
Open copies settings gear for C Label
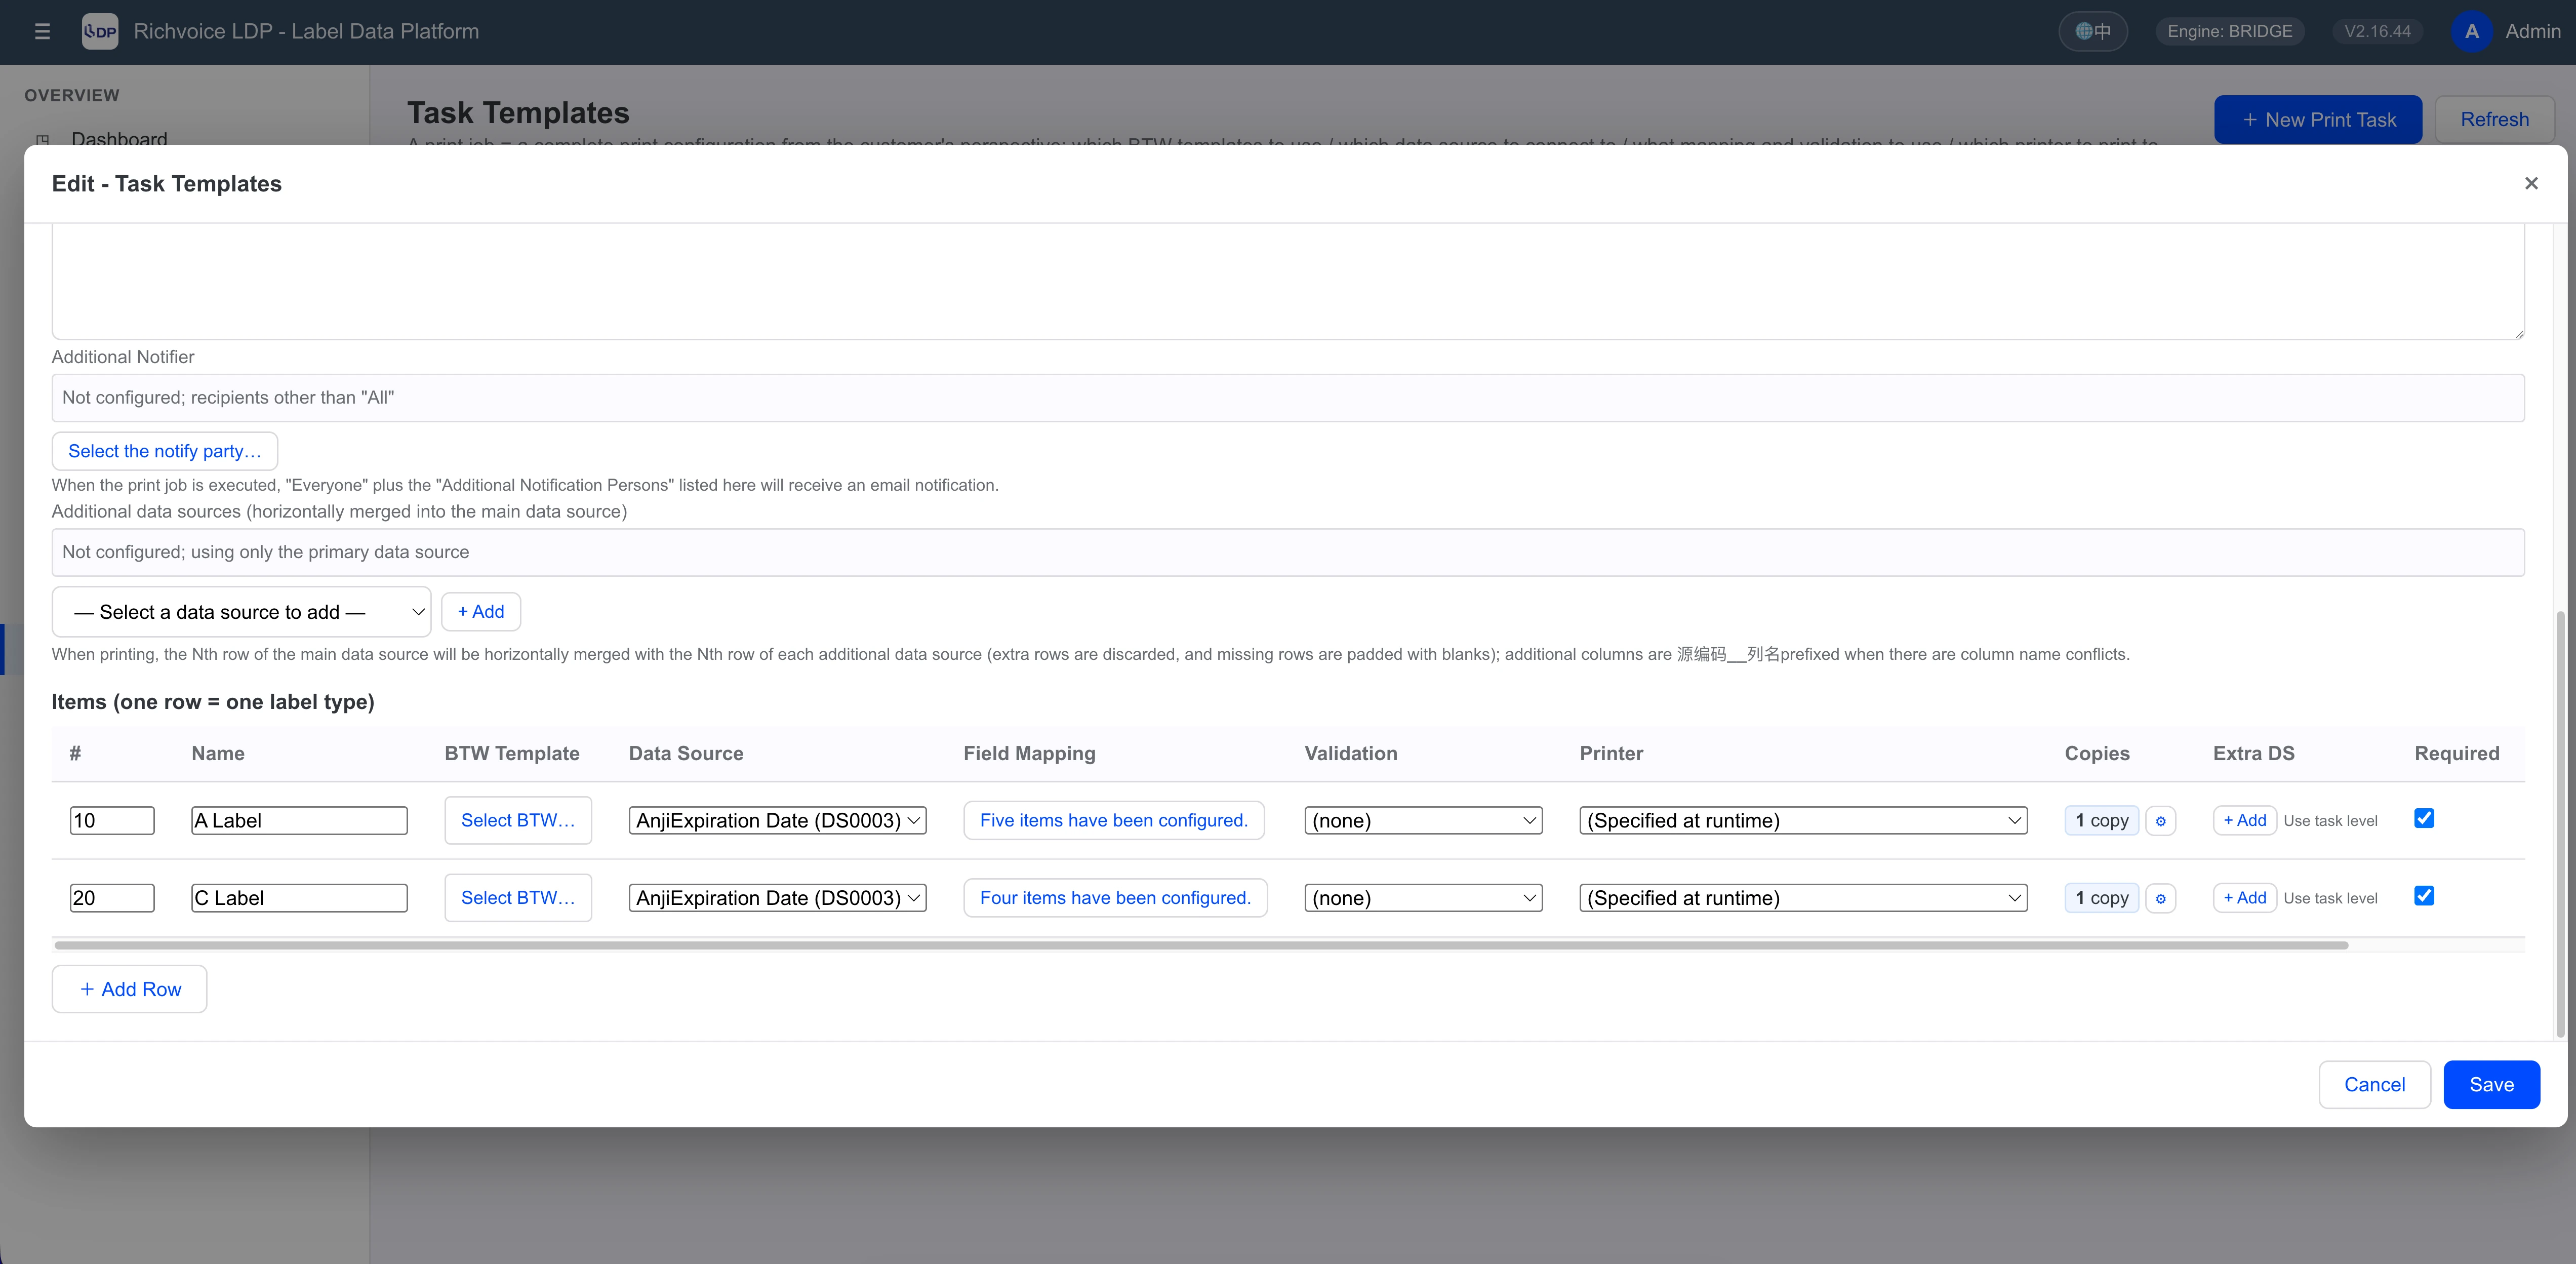pos(2160,899)
